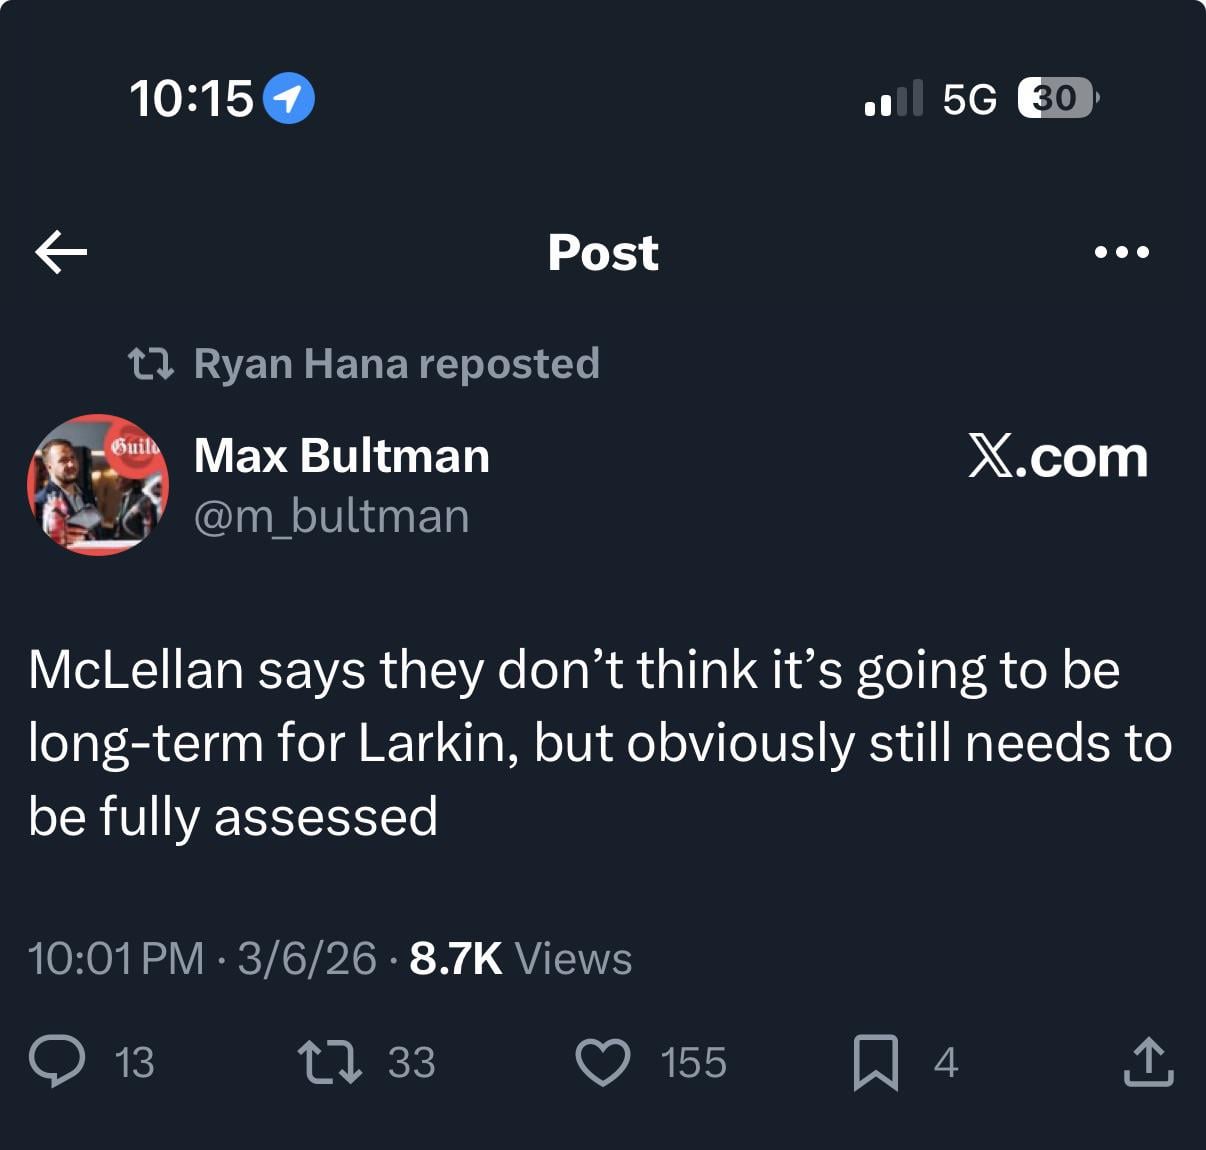This screenshot has height=1150, width=1206.
Task: Tap the @m_bultman handle
Action: click(331, 516)
